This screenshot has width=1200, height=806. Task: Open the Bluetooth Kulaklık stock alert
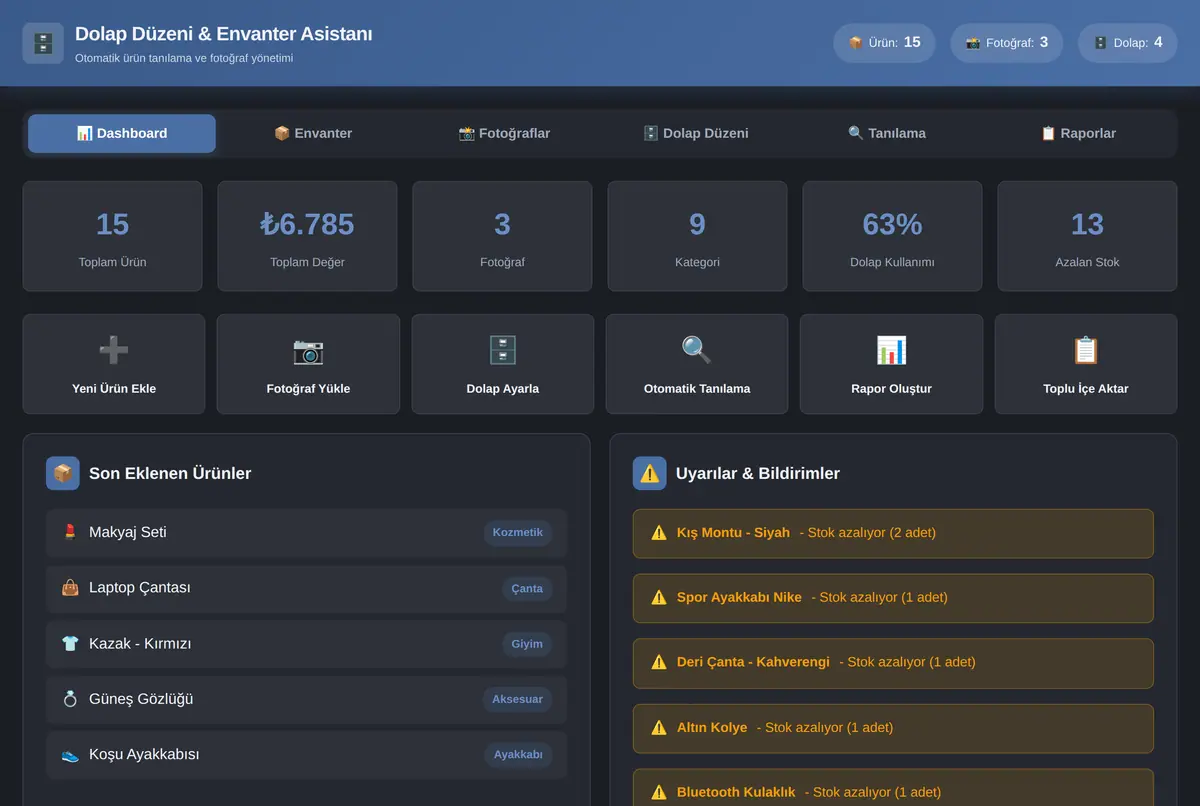point(893,788)
